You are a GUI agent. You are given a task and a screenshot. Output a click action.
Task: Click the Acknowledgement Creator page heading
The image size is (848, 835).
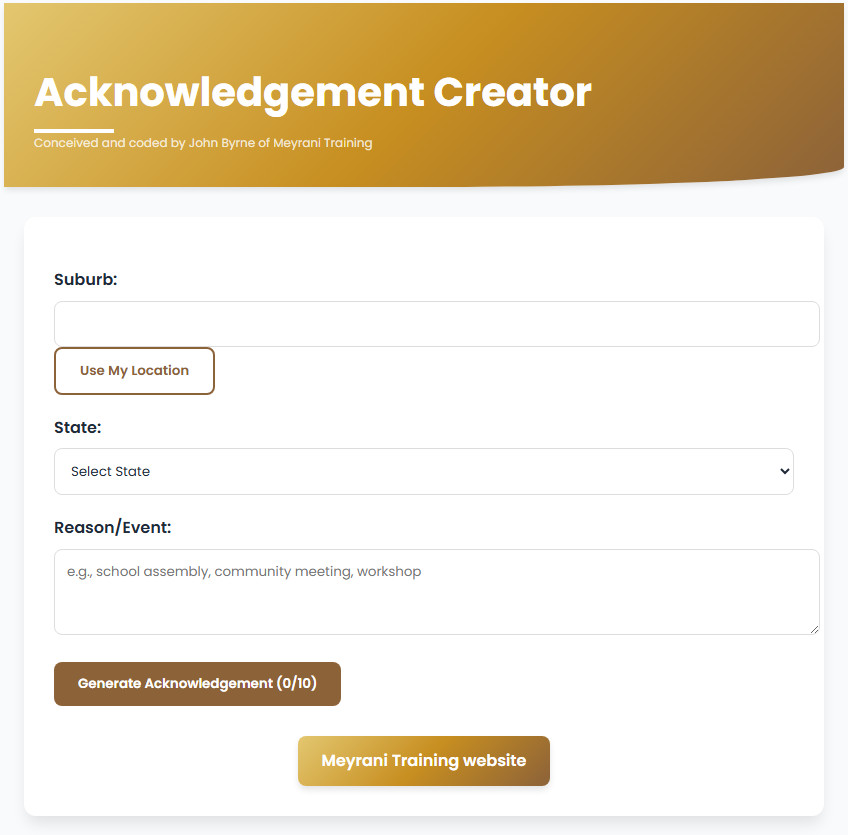pyautogui.click(x=312, y=92)
